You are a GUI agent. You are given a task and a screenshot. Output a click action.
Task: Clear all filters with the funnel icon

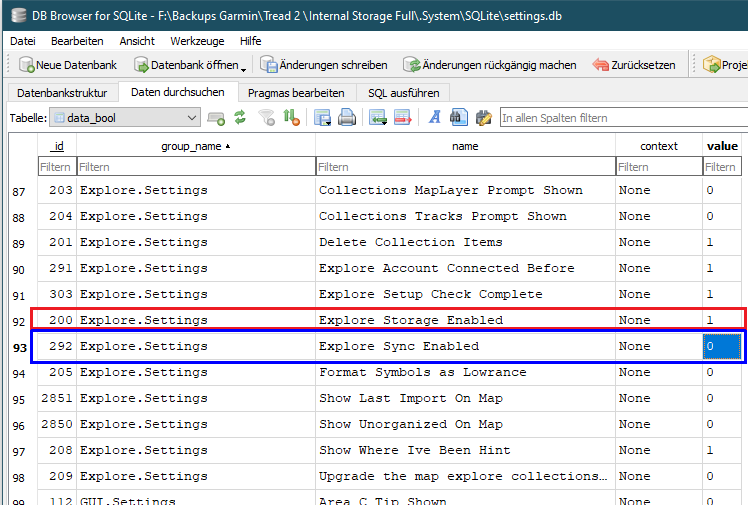tap(267, 117)
